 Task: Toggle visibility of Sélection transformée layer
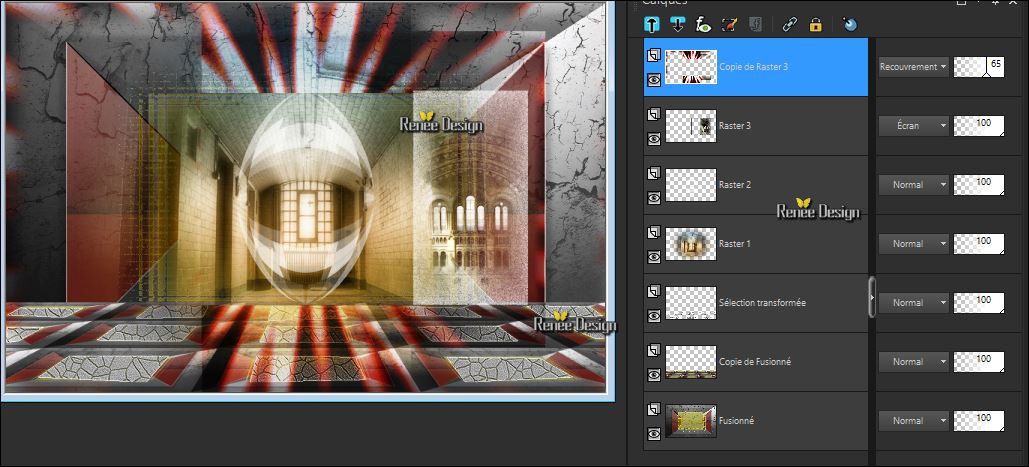point(654,315)
